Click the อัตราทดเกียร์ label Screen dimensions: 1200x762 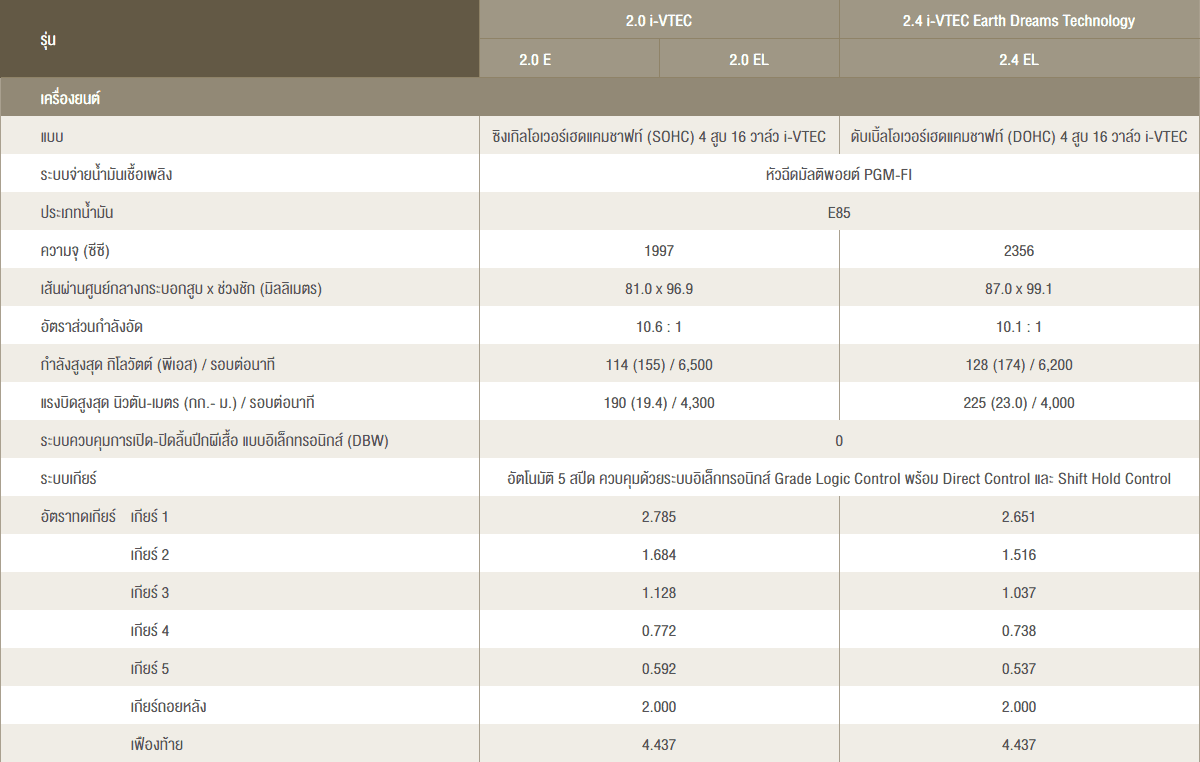[x=78, y=516]
